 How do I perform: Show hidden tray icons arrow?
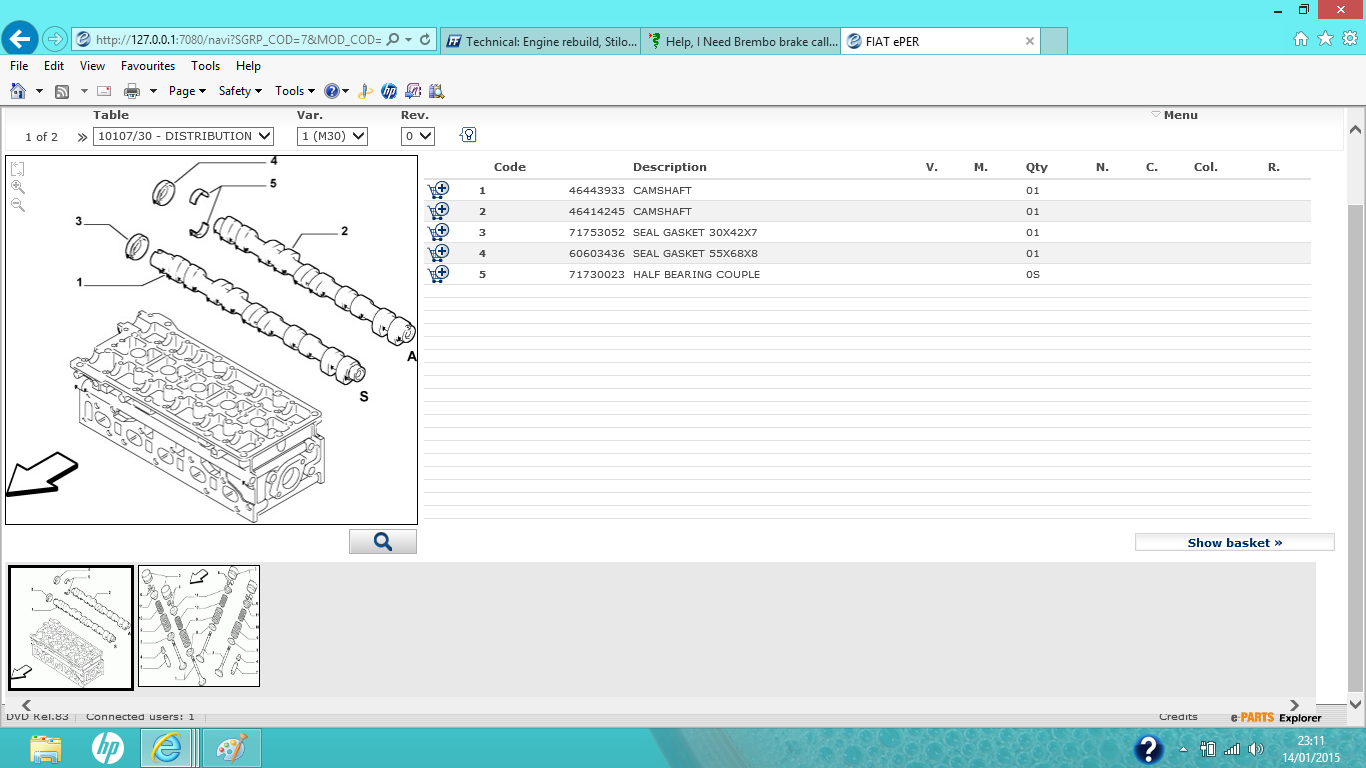(x=1184, y=749)
